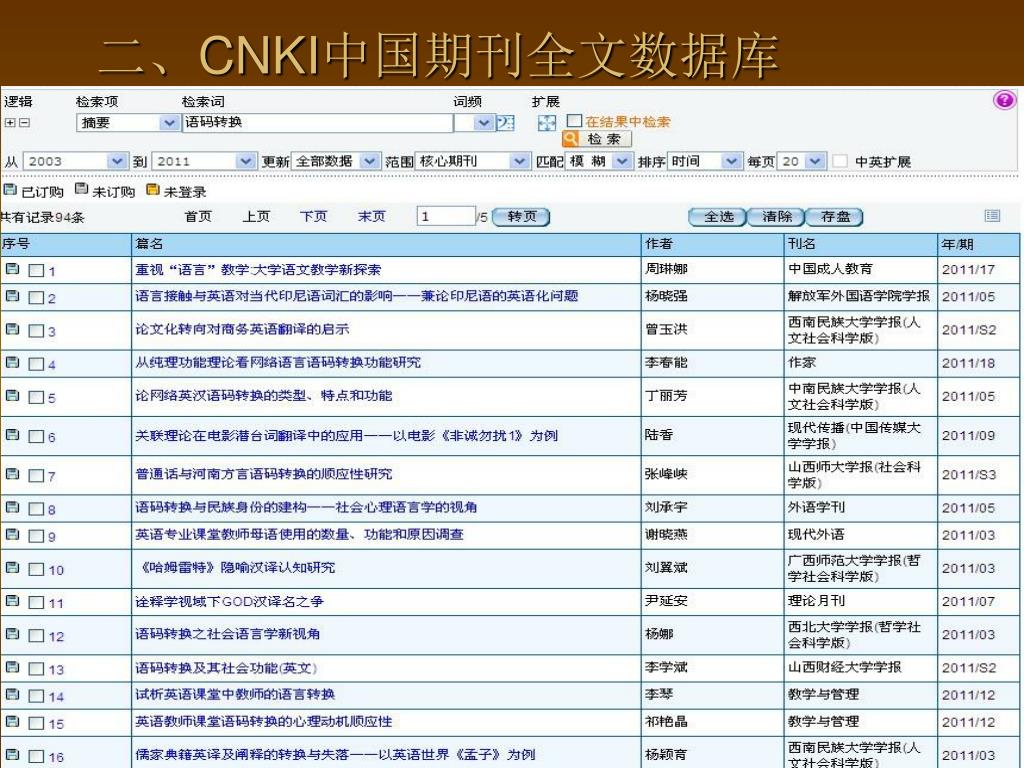Click the save icon in row 15

[x=12, y=722]
